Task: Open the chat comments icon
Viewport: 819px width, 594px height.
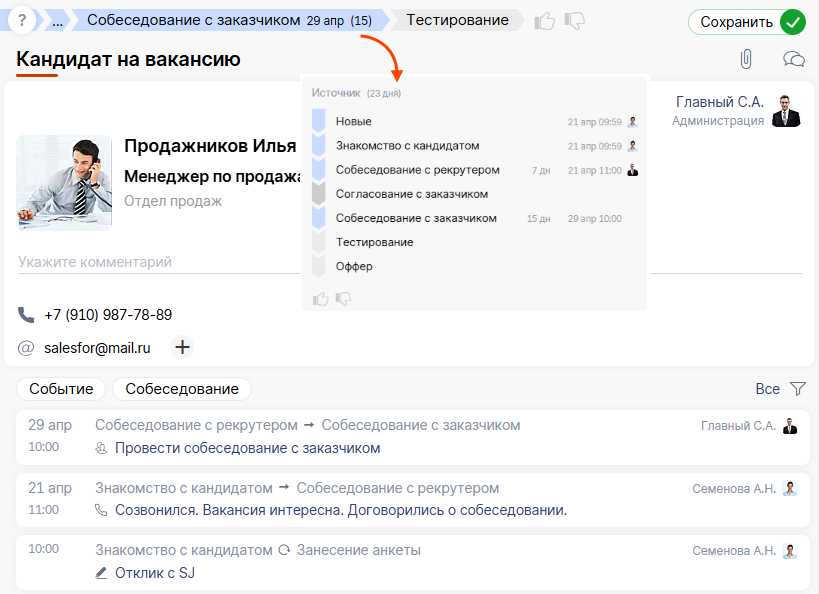Action: 794,59
